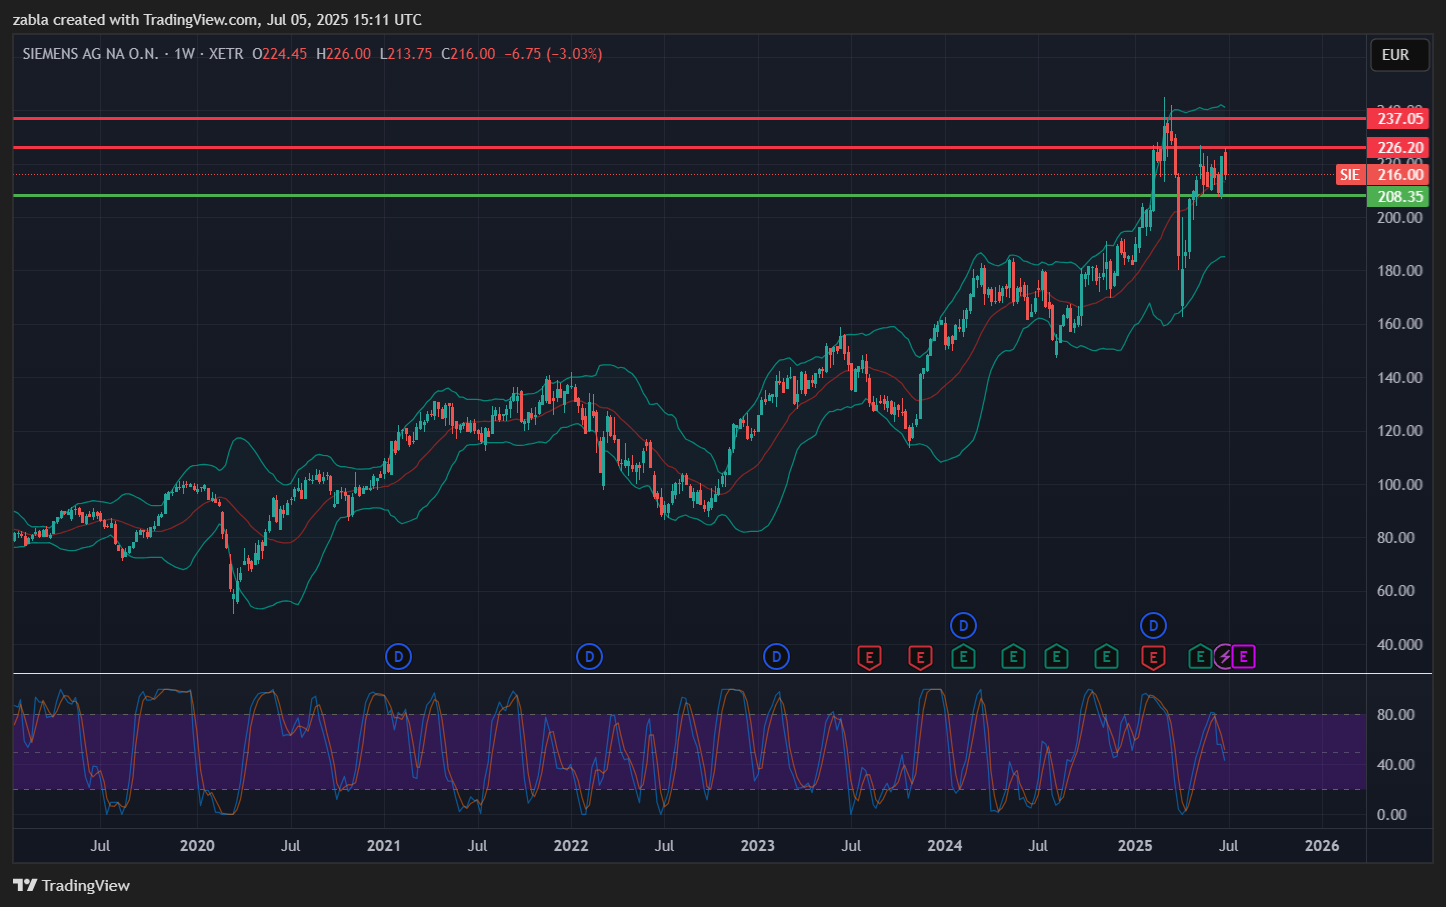This screenshot has height=907, width=1446.
Task: Click the Jul label between 2025 and 2026
Action: [x=1229, y=846]
